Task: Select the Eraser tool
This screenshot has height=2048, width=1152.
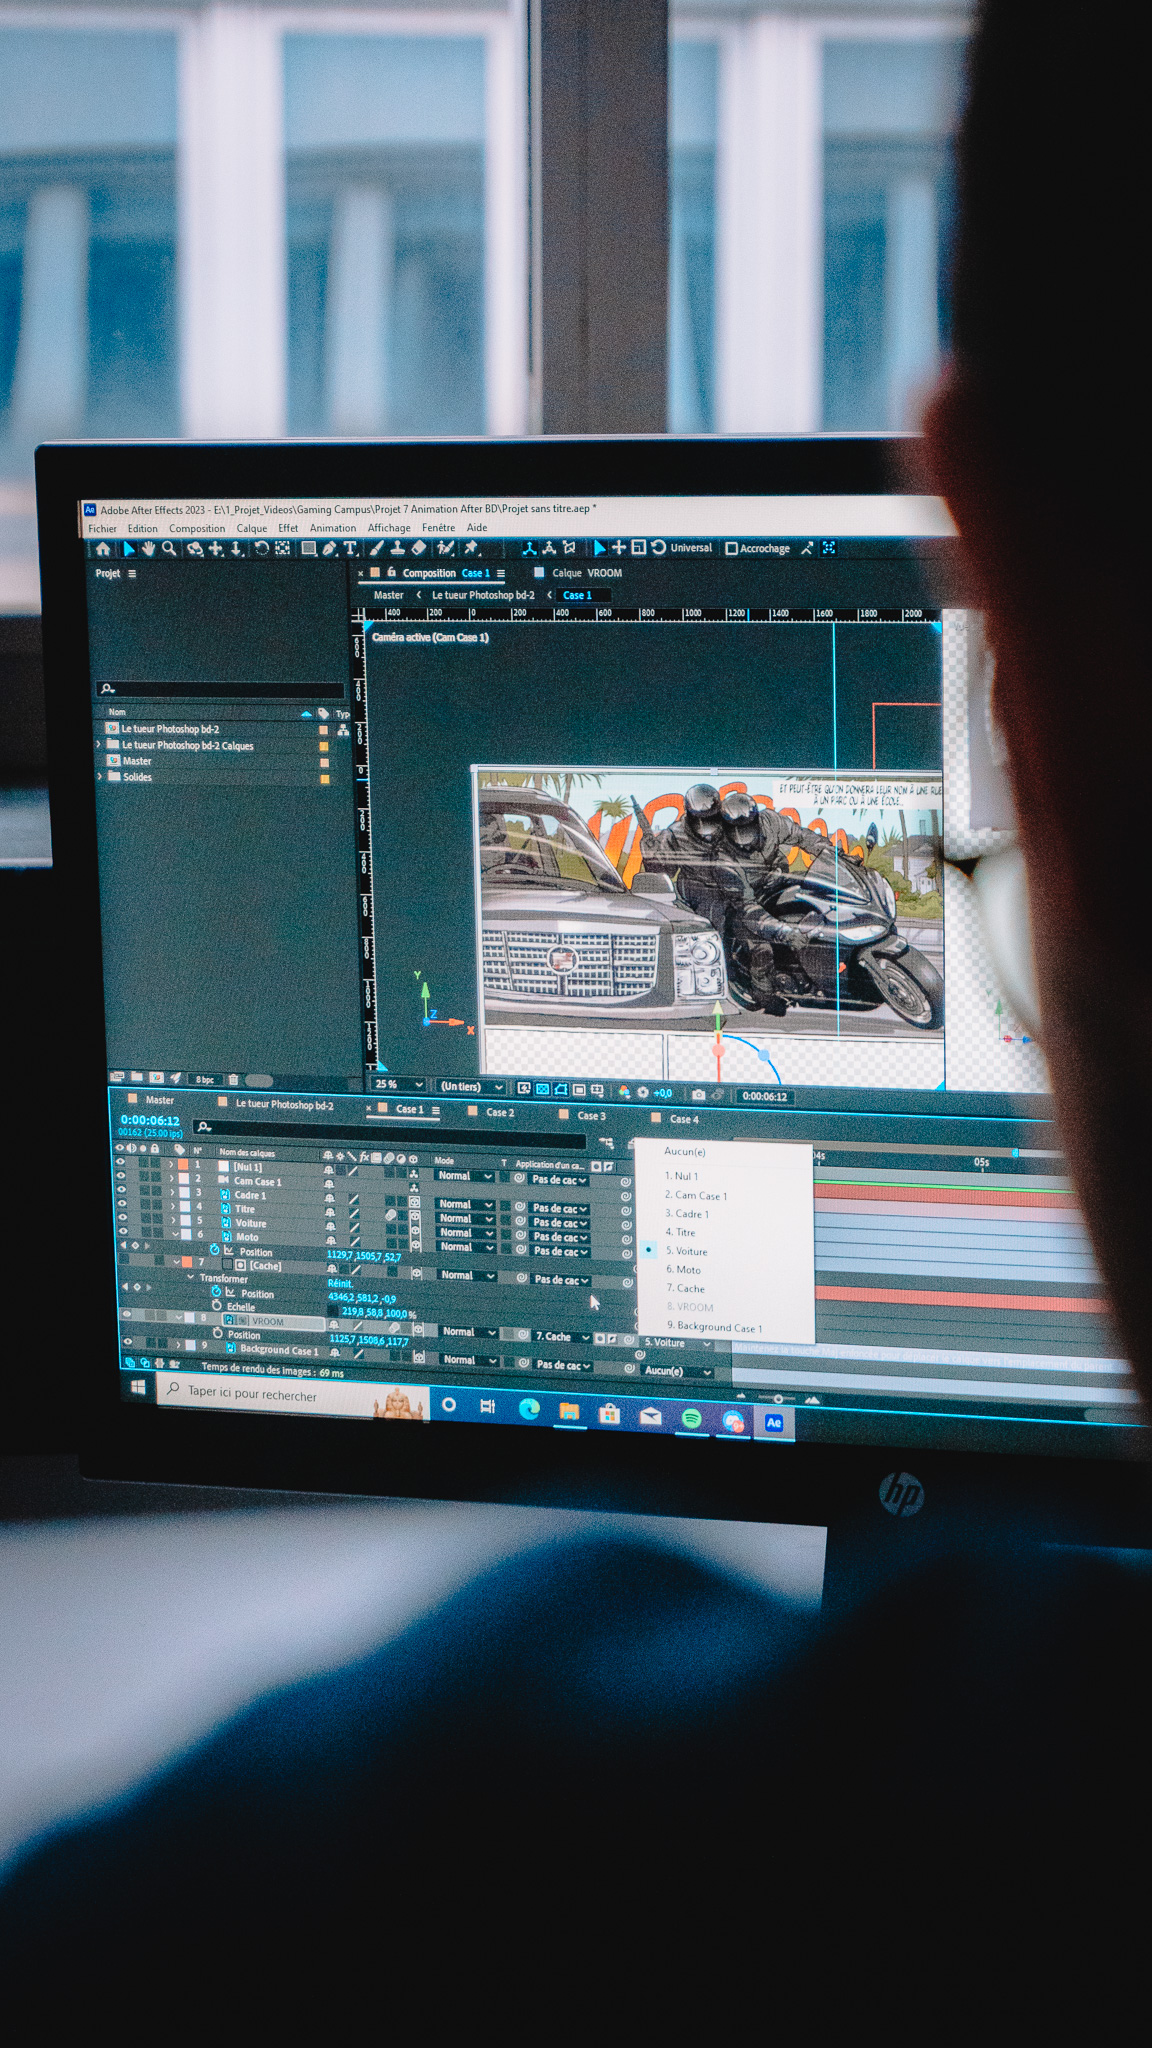Action: [x=419, y=548]
